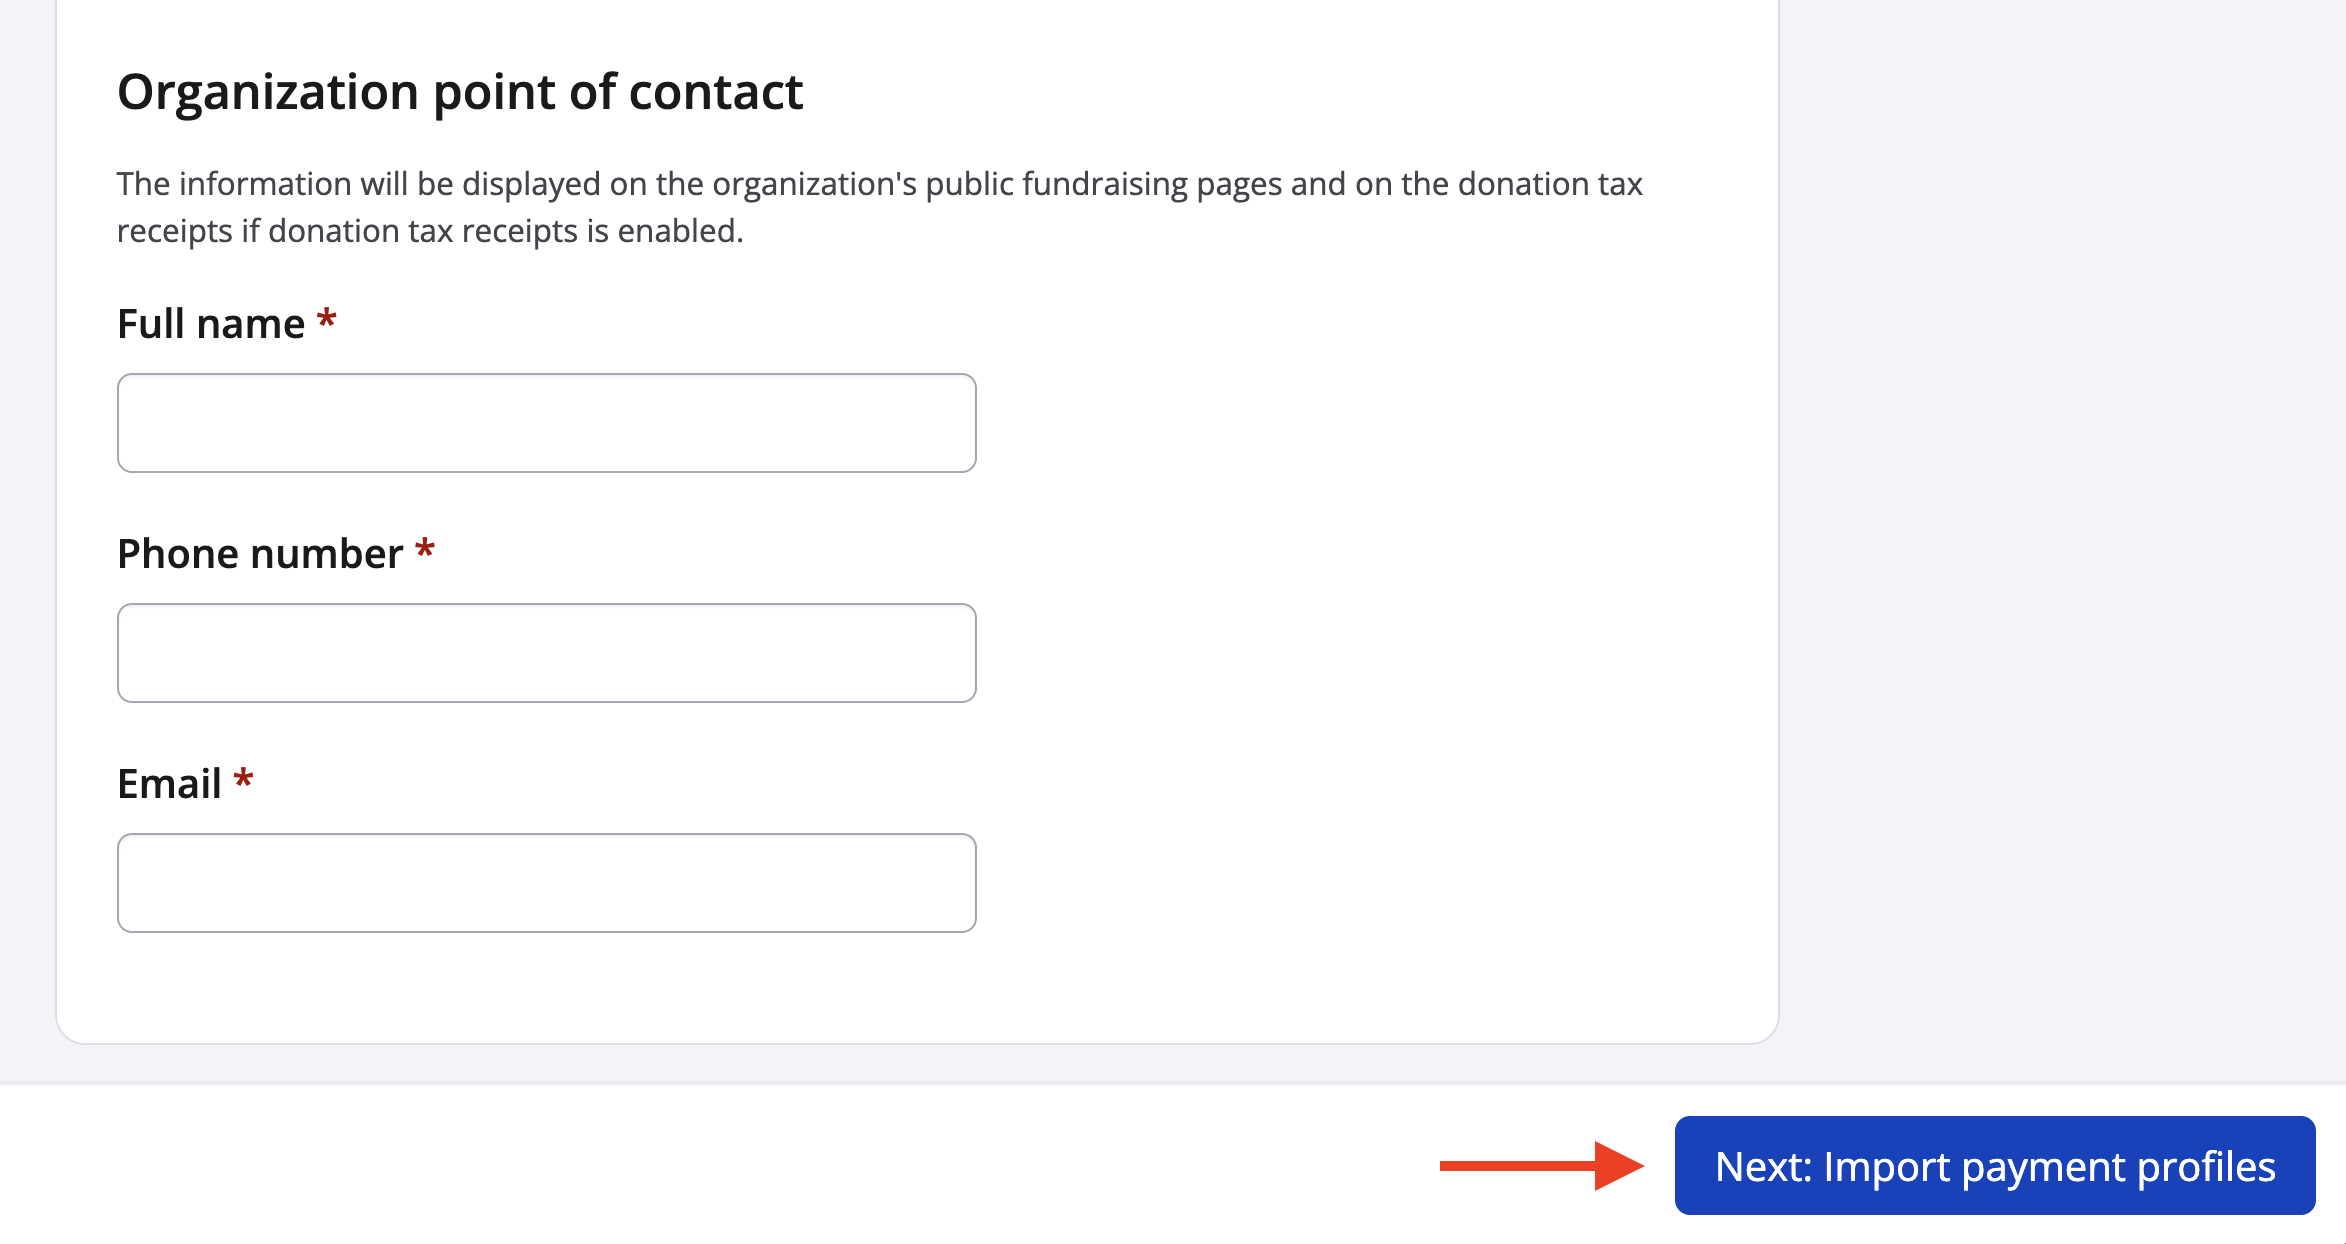This screenshot has width=2346, height=1244.
Task: Click empty footer bar left of red arrow
Action: tap(700, 1166)
